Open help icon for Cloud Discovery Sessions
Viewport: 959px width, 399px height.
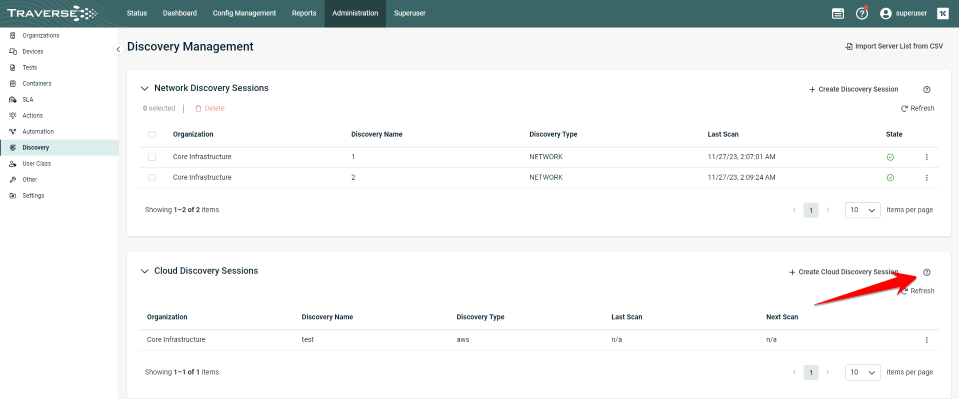tap(927, 272)
